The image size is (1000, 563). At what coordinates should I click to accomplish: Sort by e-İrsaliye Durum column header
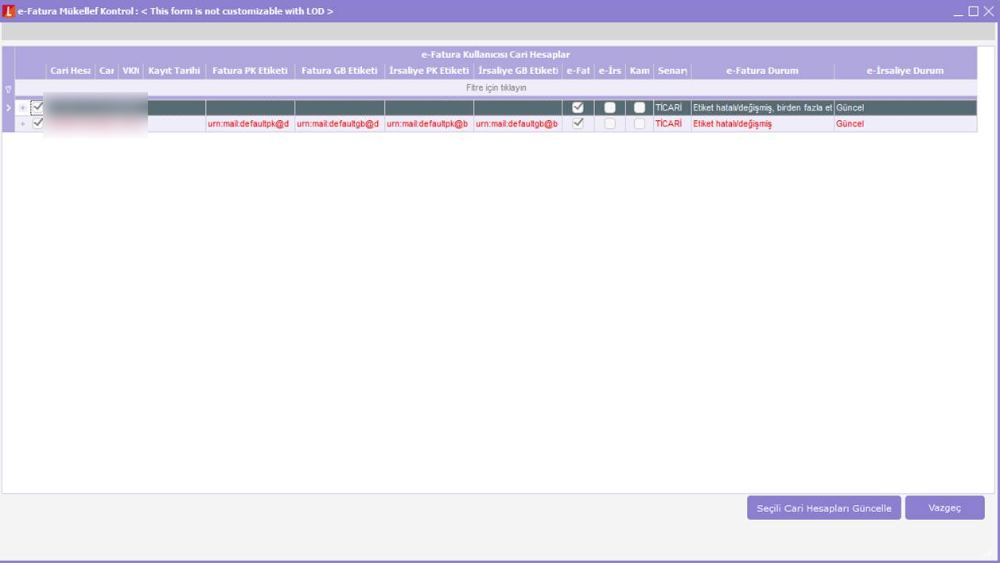point(905,71)
